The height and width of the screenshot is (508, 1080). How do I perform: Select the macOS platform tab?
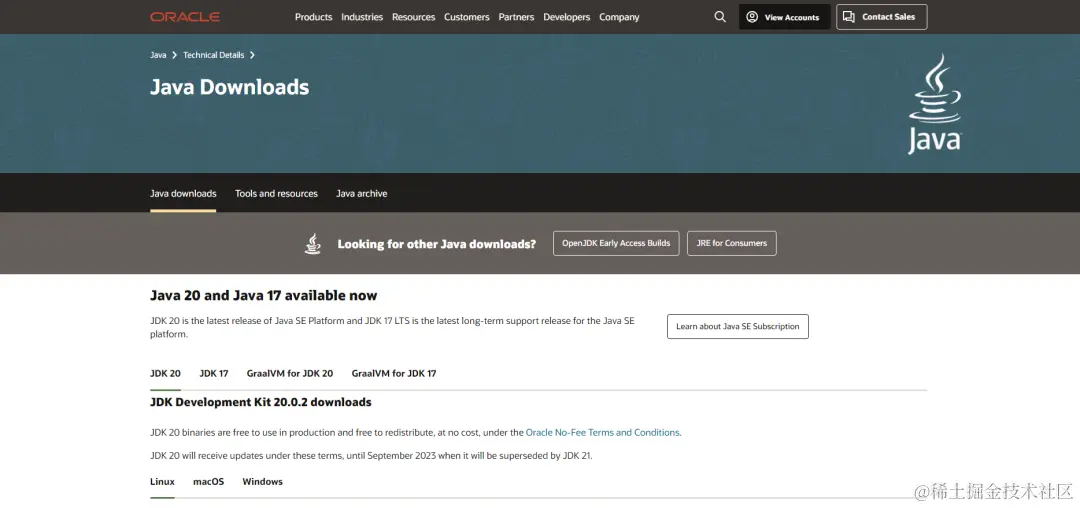click(x=209, y=482)
